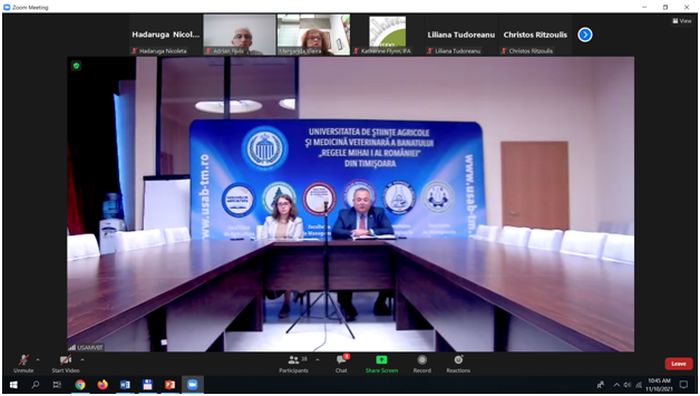Open the Participants panel

(x=293, y=360)
